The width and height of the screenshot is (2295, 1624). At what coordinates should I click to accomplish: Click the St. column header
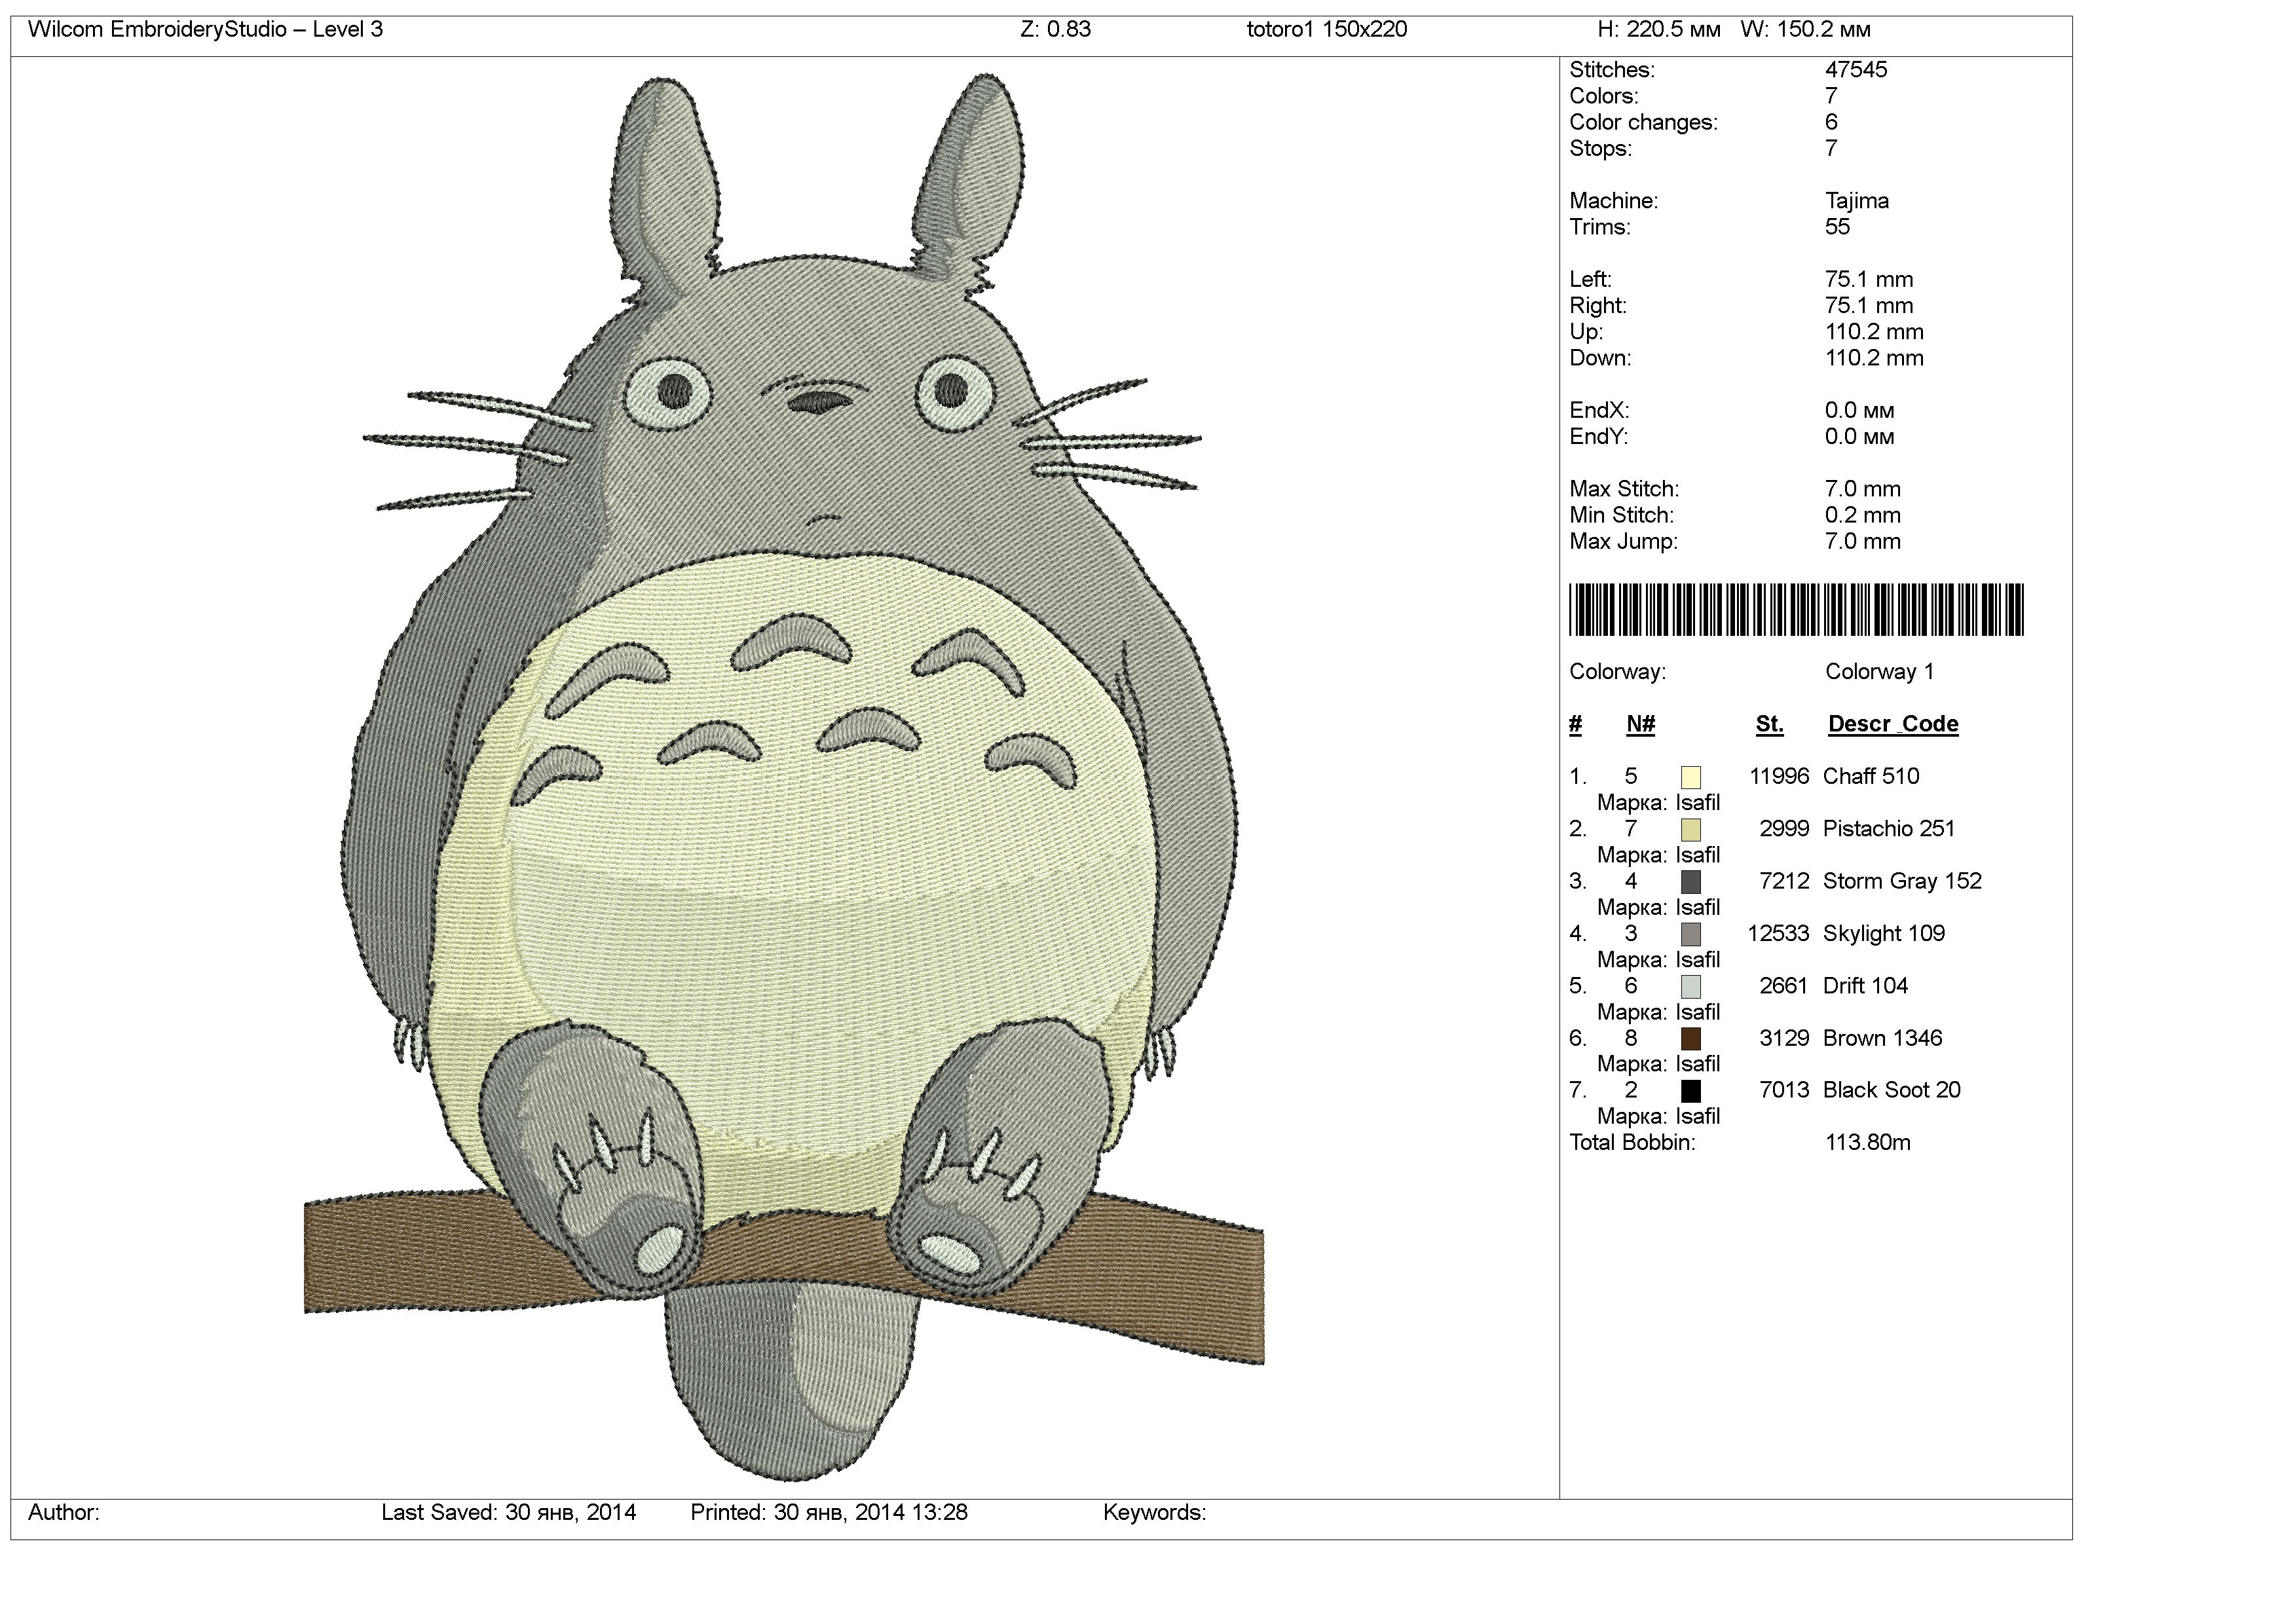(1769, 724)
